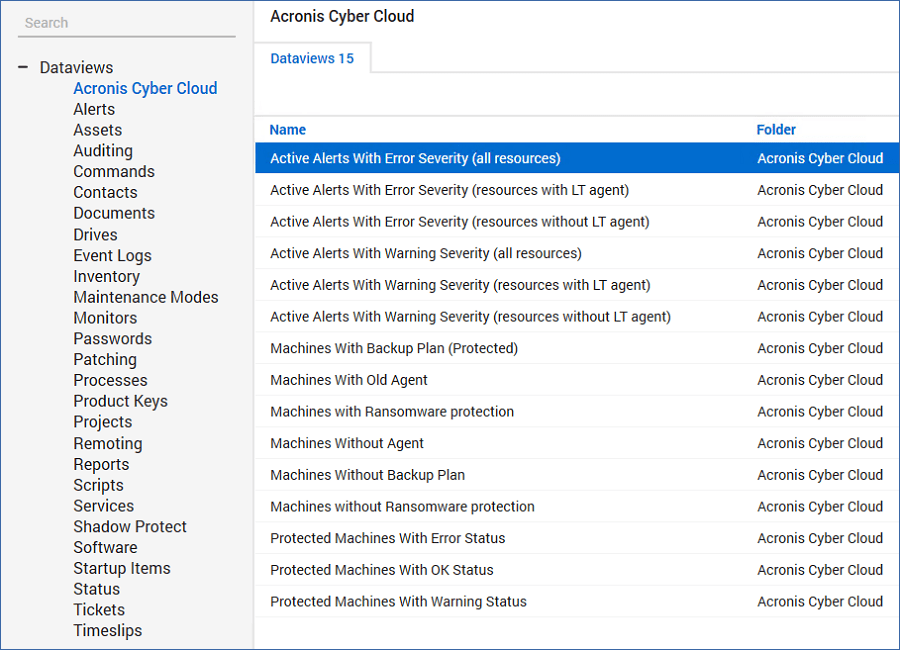The height and width of the screenshot is (650, 900).
Task: Open the Tickets folder
Action: click(x=99, y=610)
